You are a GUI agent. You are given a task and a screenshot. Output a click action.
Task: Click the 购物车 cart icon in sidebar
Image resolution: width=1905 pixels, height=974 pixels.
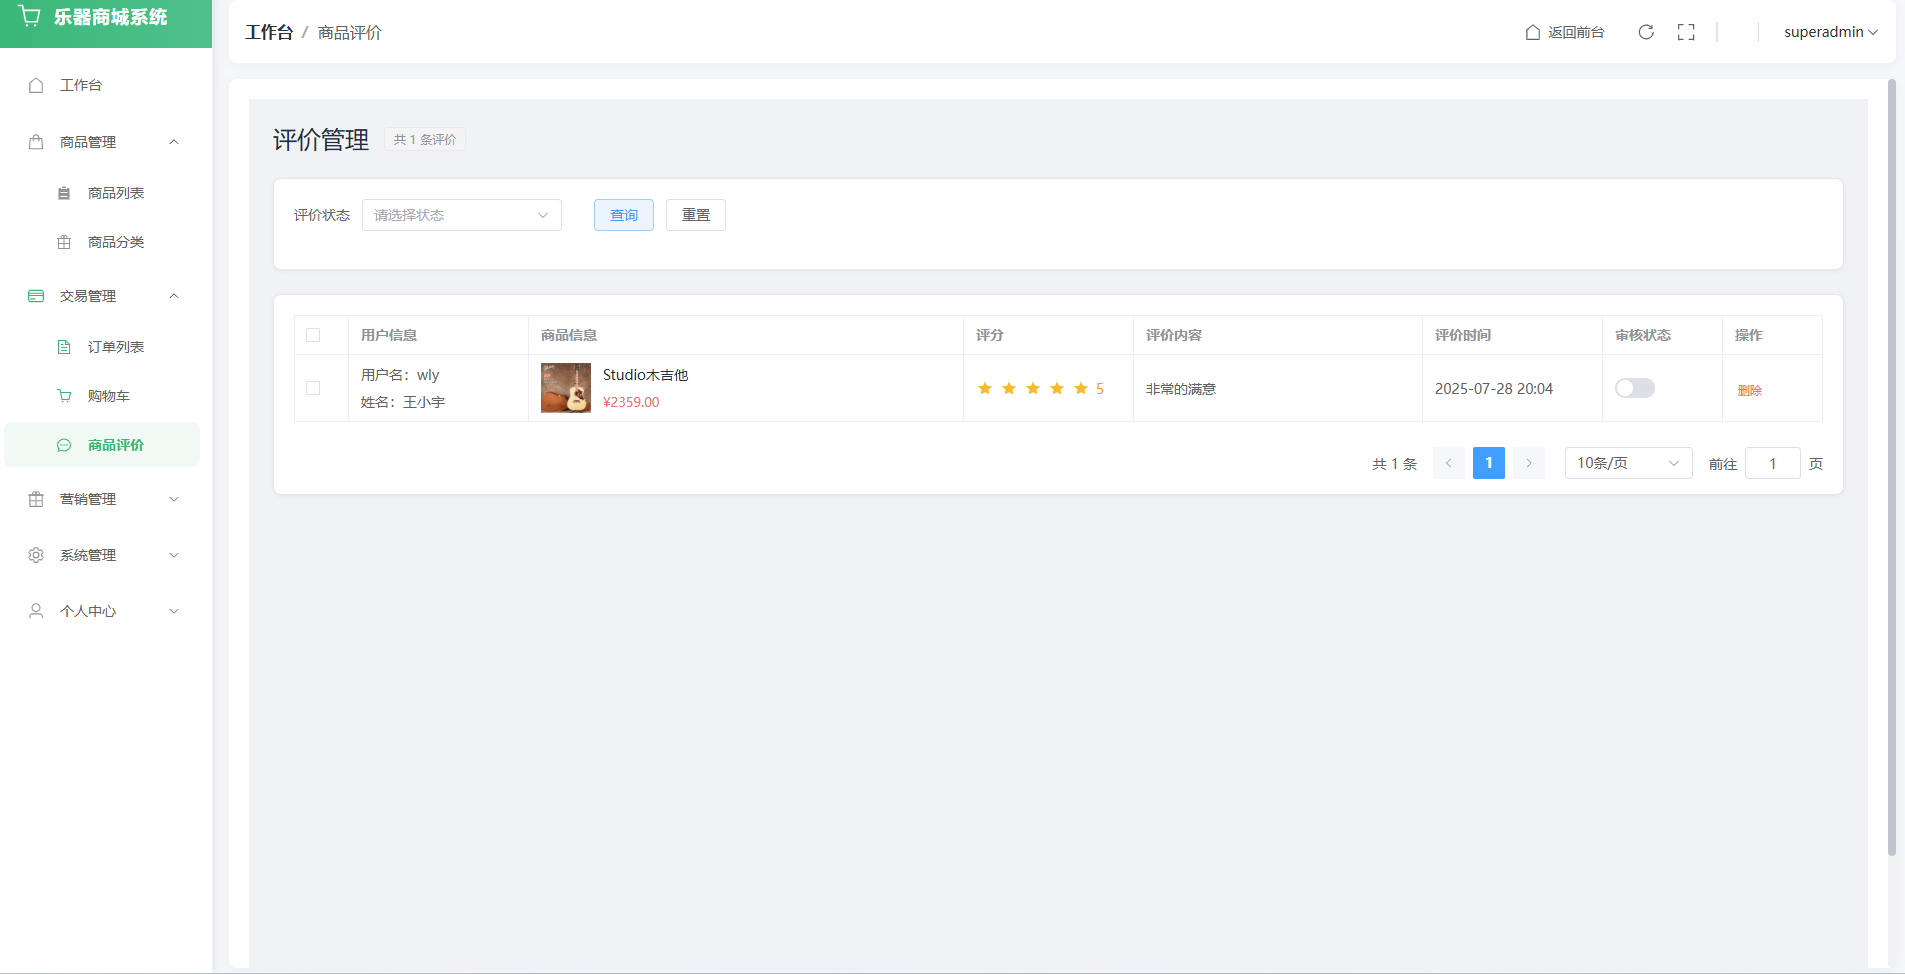coord(64,396)
